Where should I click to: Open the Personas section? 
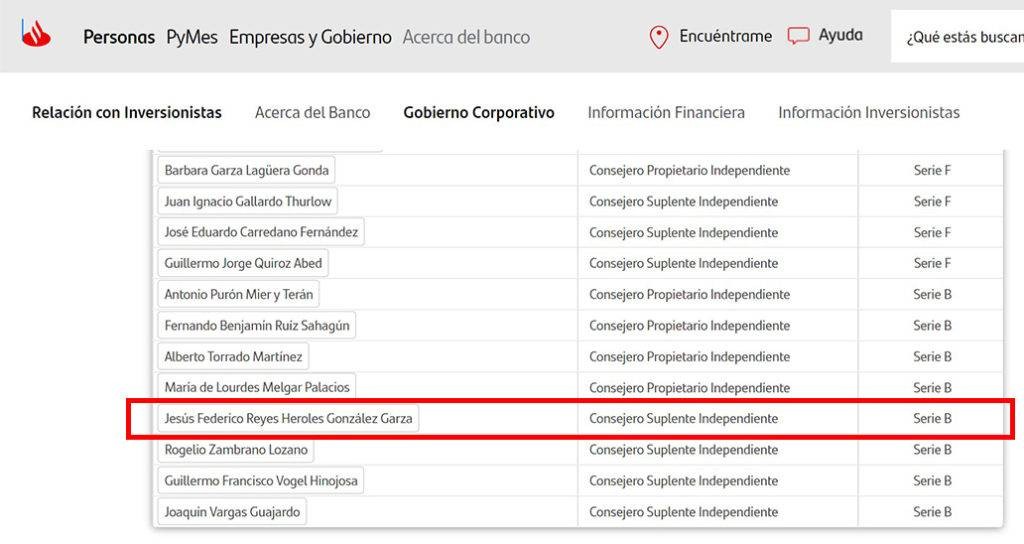point(119,37)
